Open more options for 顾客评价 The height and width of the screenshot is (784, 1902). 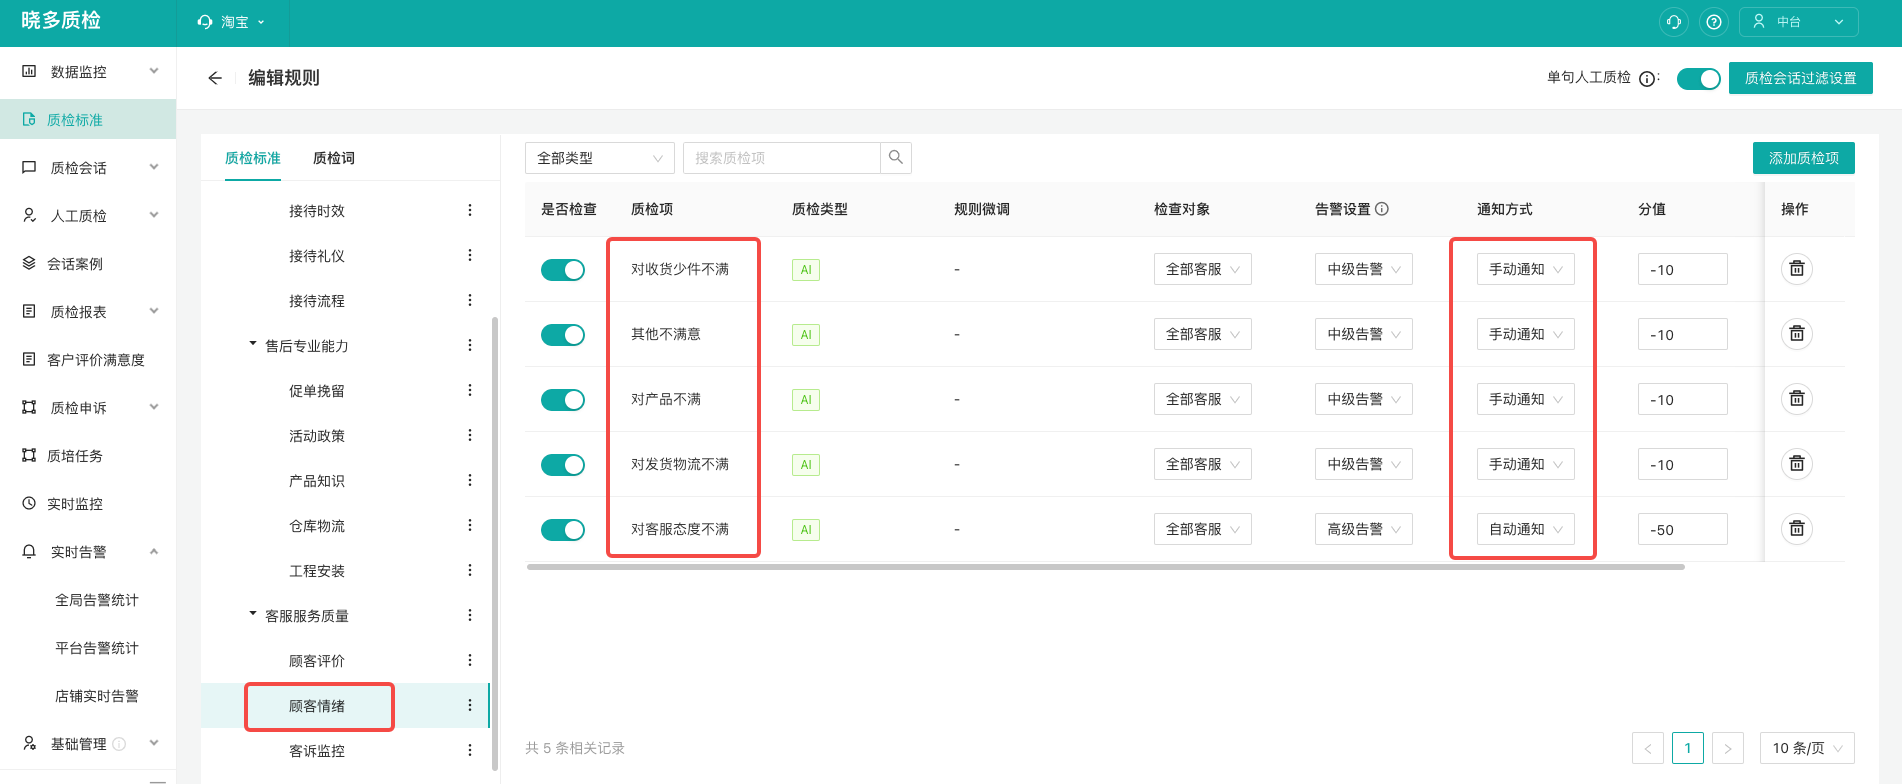(470, 660)
